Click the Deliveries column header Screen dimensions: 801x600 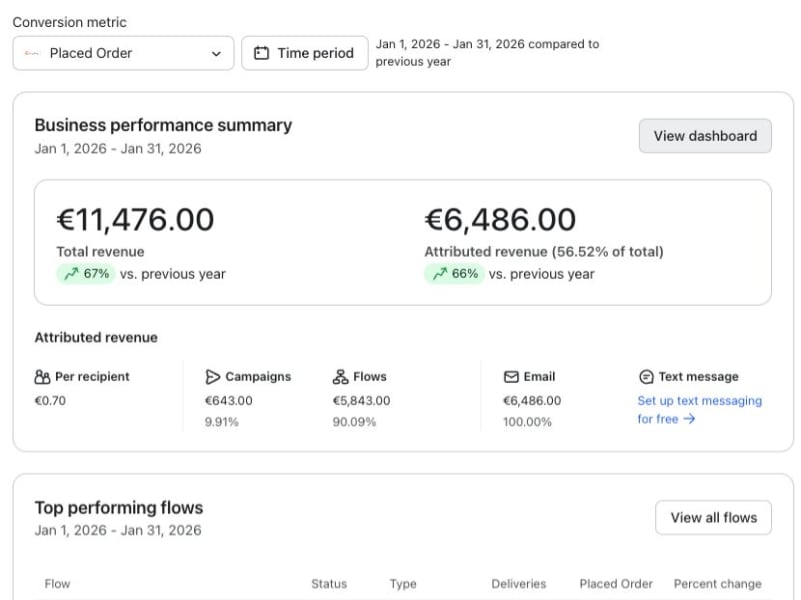pyautogui.click(x=519, y=584)
